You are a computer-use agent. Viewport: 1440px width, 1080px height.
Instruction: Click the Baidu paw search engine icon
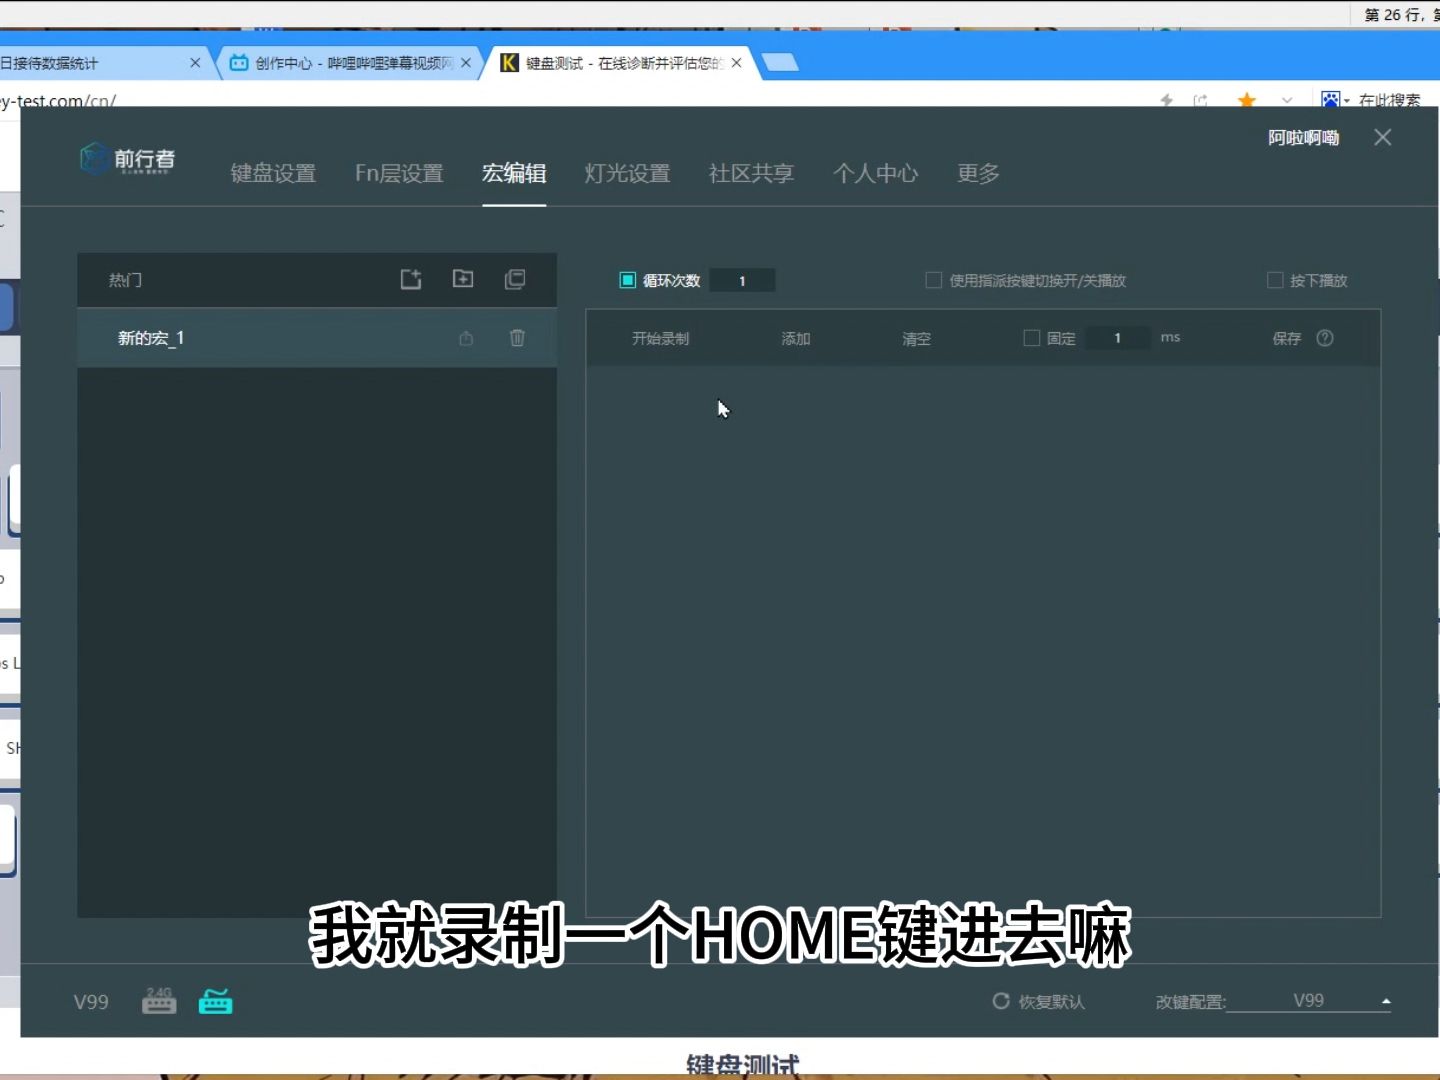point(1331,100)
